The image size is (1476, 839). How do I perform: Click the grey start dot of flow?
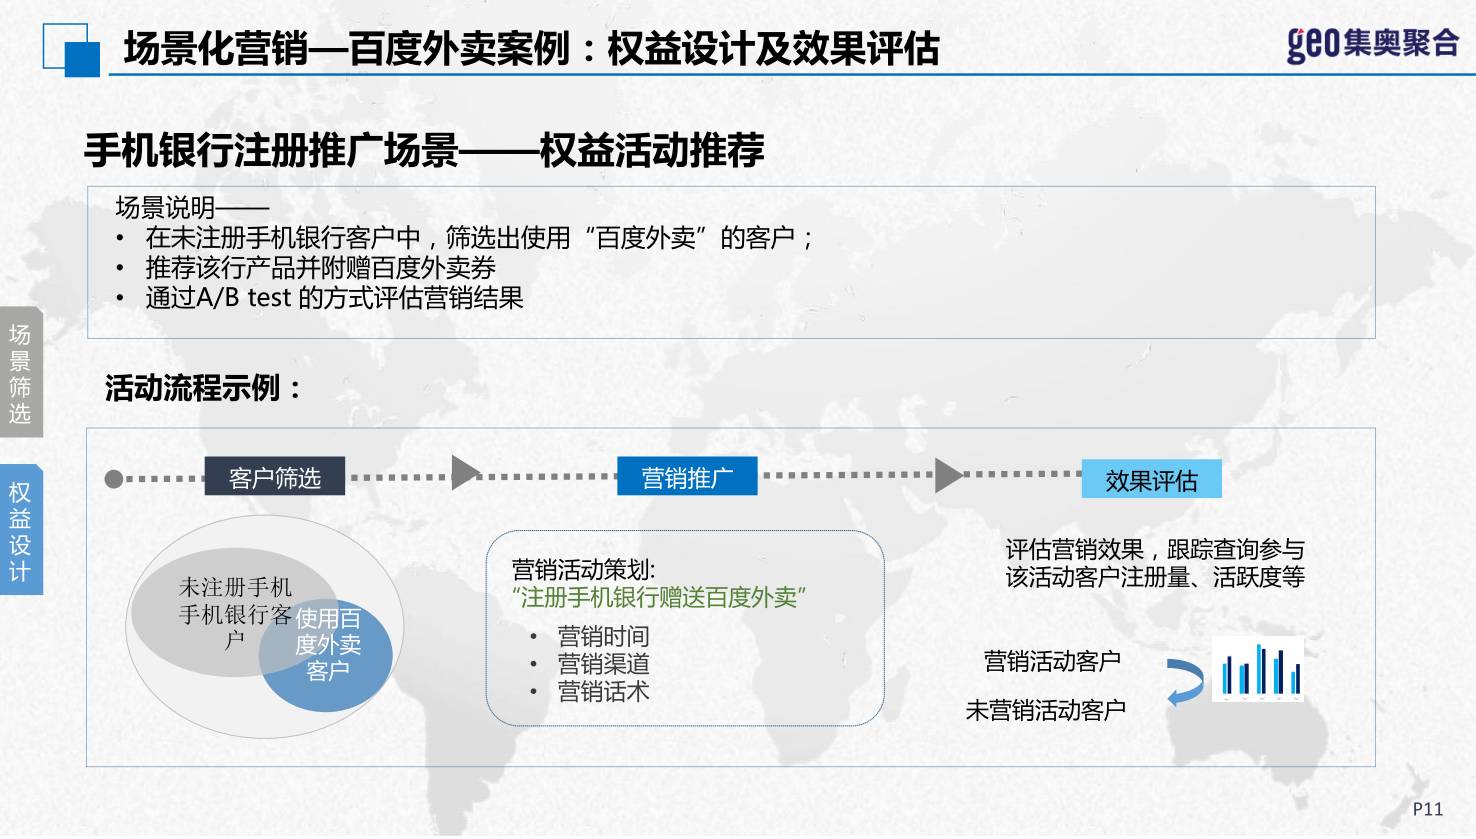[114, 479]
